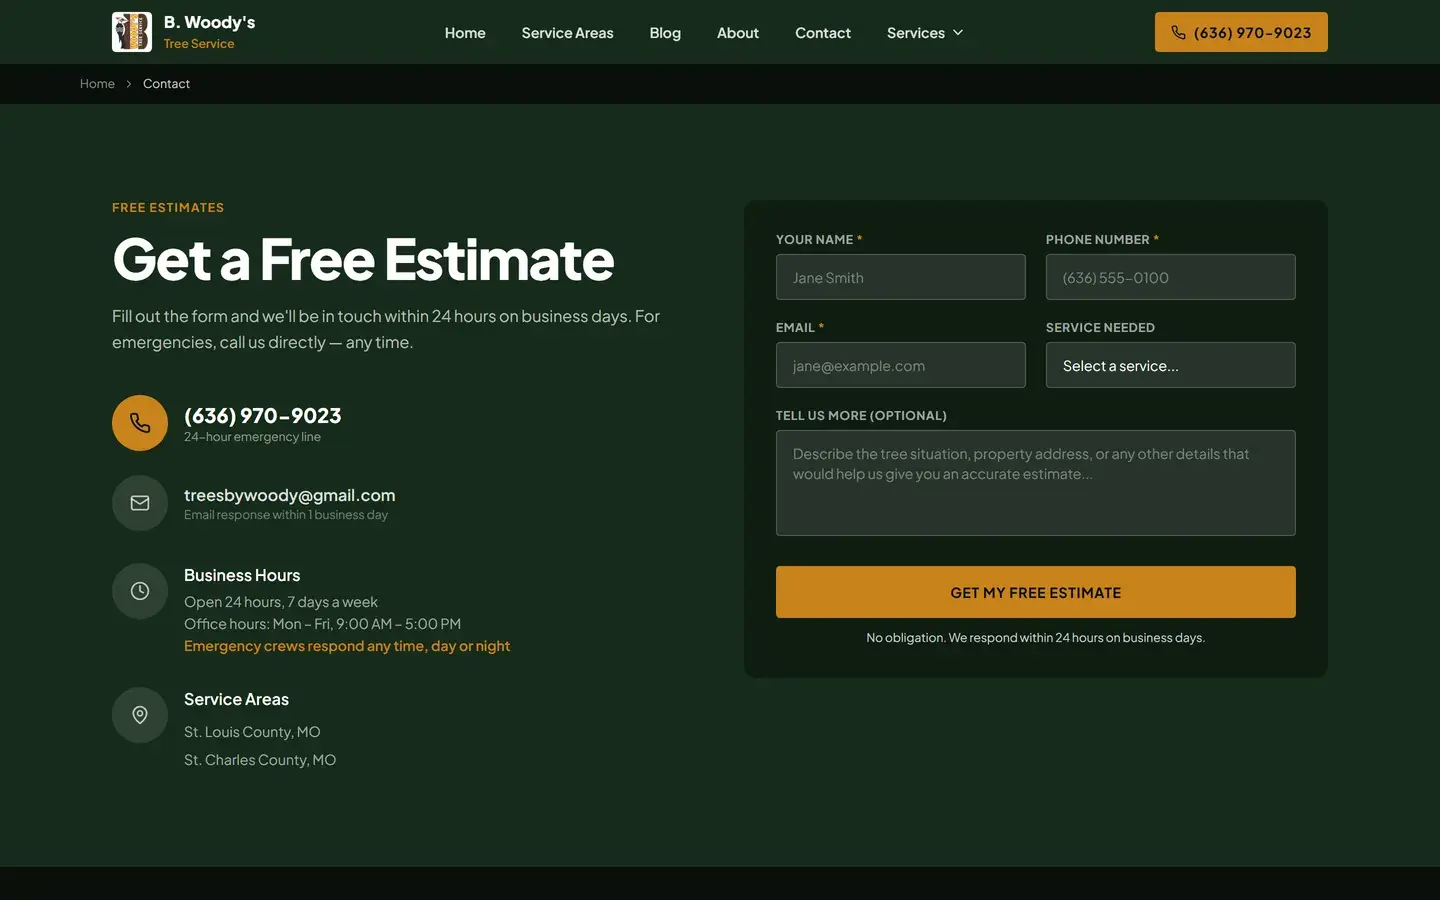Click the large (636) 970-9023 phone link

(262, 415)
